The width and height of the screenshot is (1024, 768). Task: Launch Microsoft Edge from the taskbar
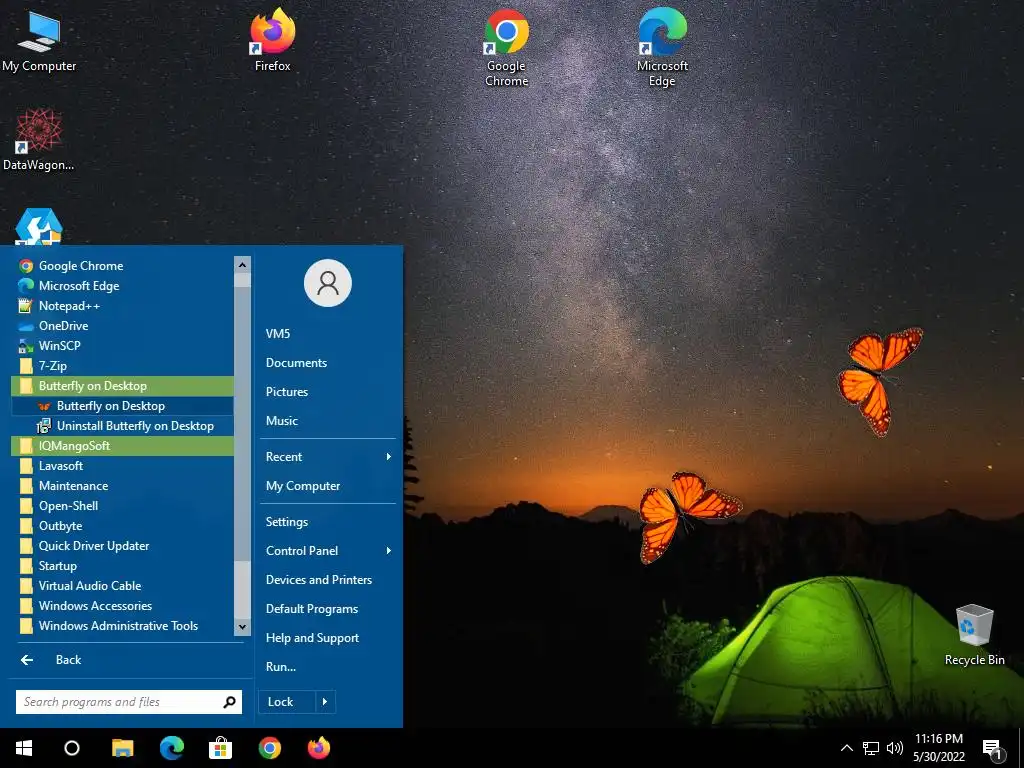point(172,748)
